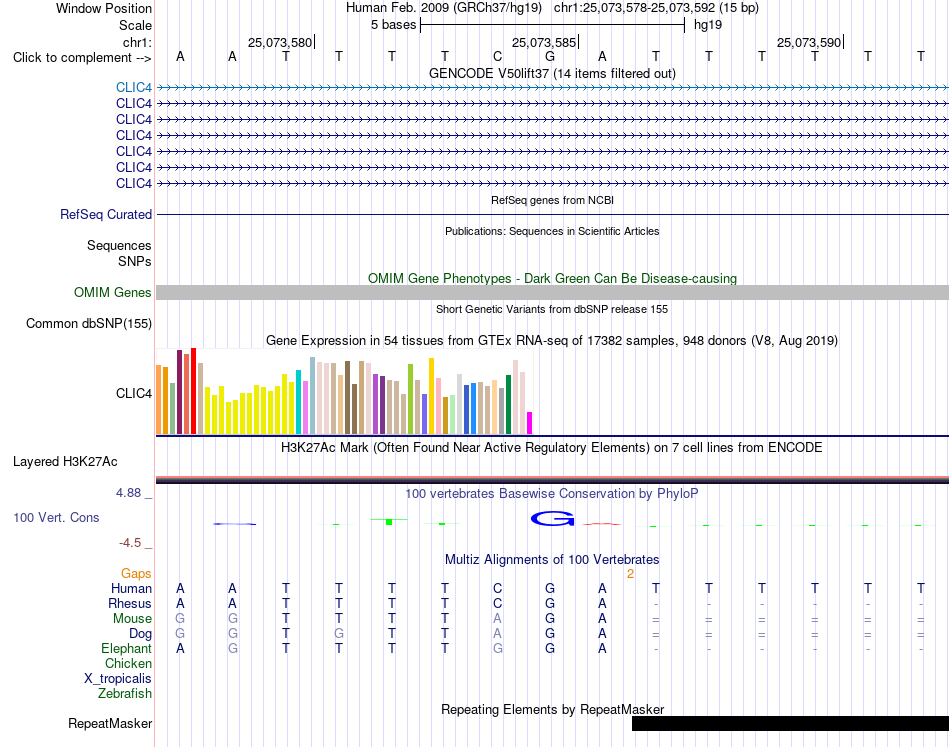Click the 25,073,580 position marker
The width and height of the screenshot is (950, 747).
point(280,42)
